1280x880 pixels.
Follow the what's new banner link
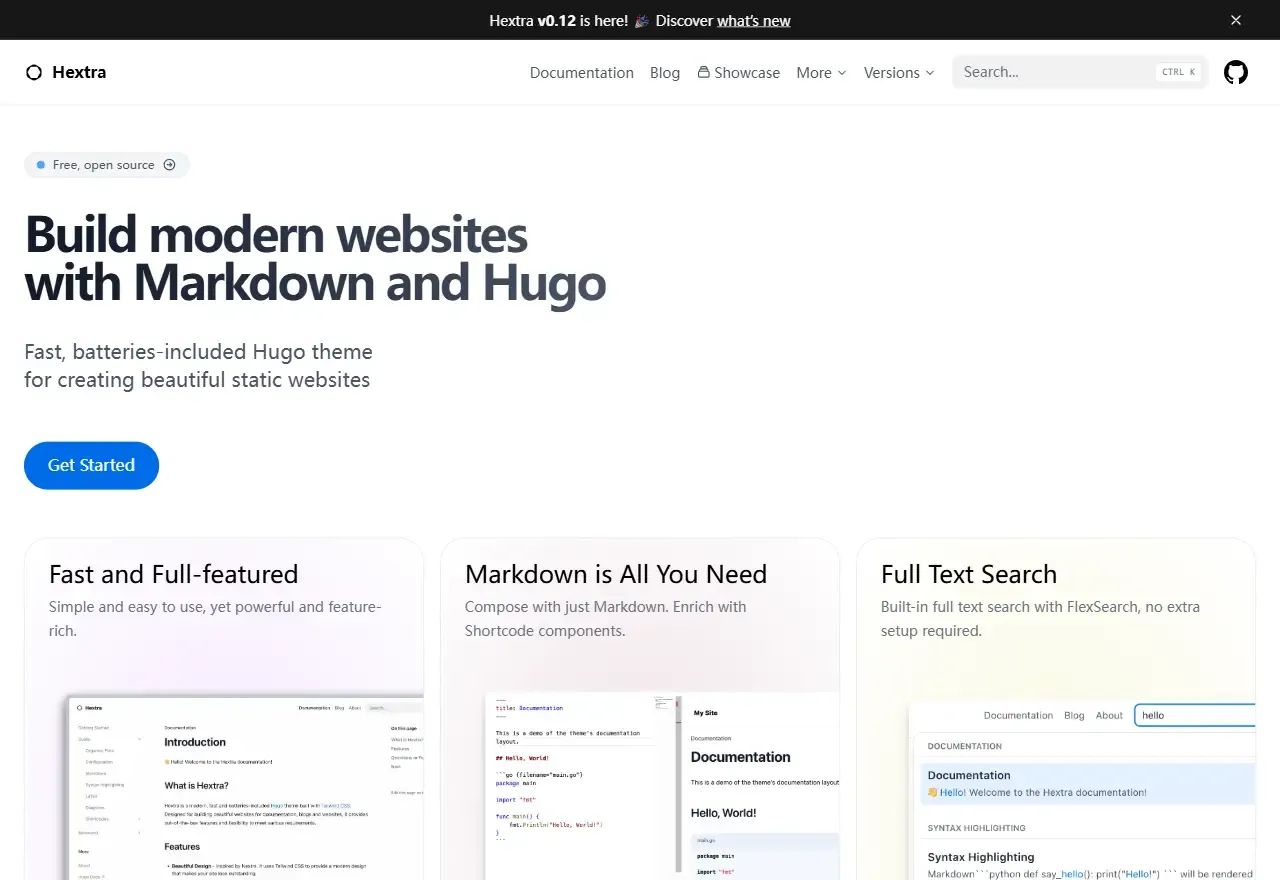pos(754,20)
